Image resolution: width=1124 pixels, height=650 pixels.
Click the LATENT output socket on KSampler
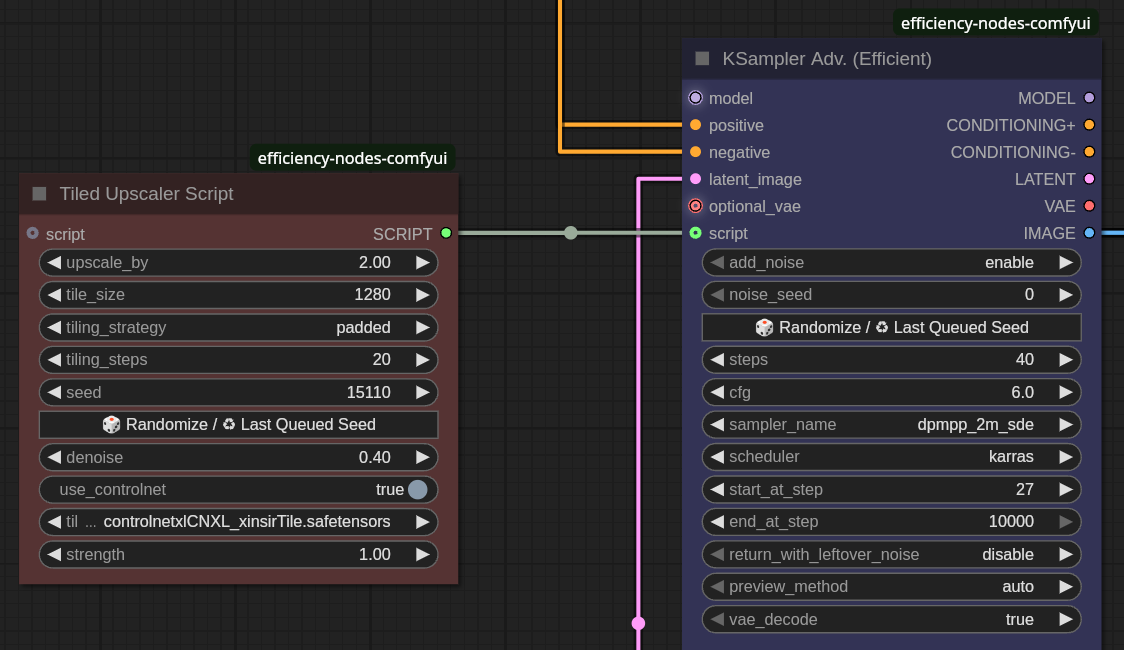tap(1090, 178)
